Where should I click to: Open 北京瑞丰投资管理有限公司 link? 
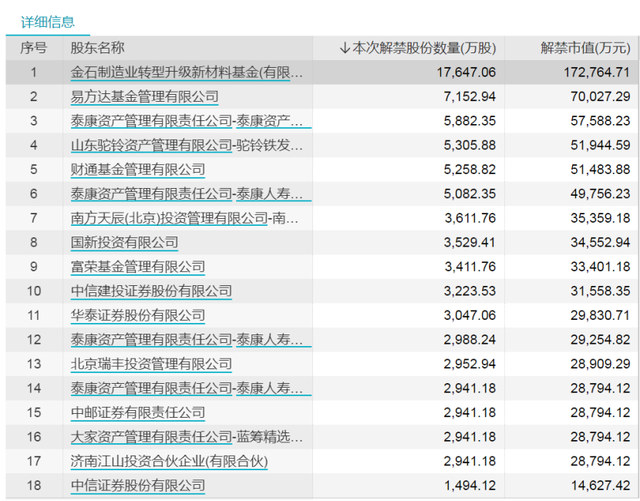151,364
